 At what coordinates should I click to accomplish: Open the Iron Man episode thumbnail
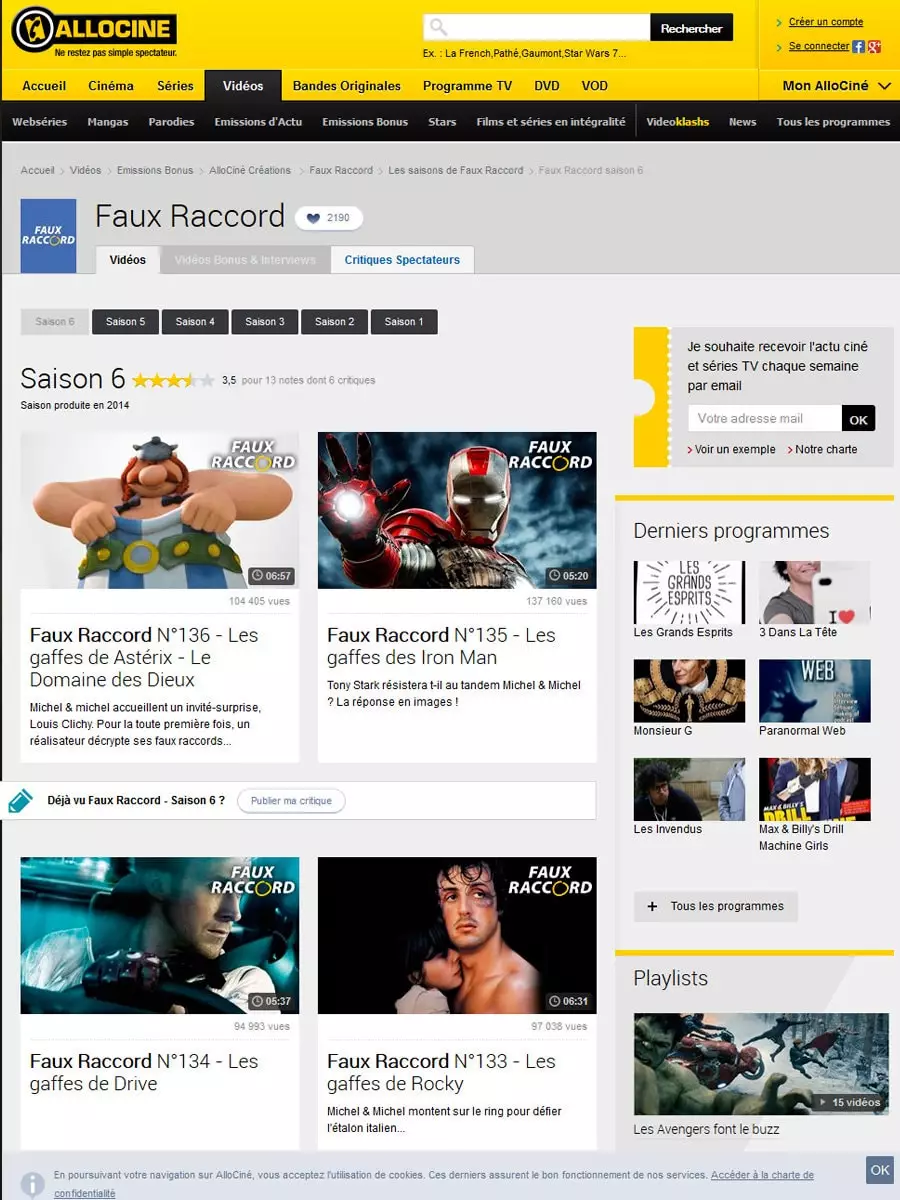(x=457, y=510)
